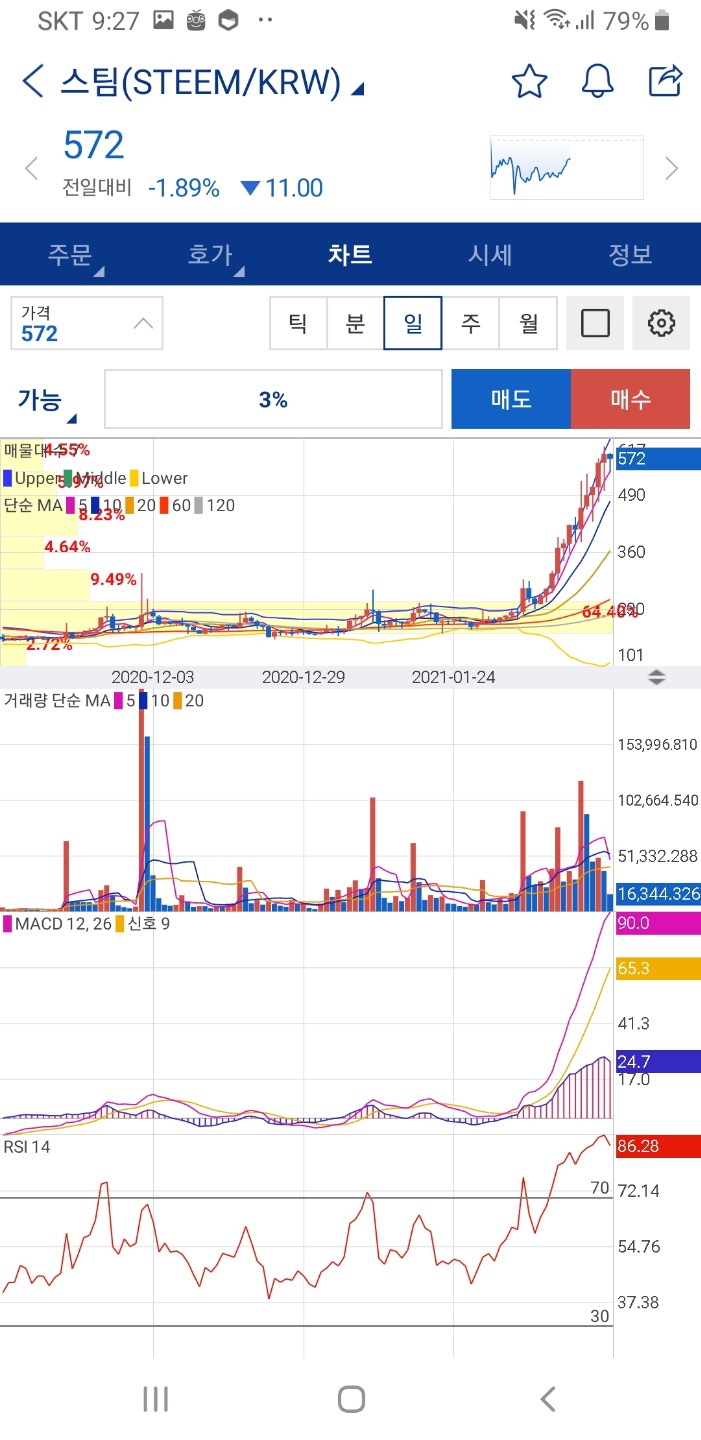Tap the Android navigation back button
The image size is (701, 1440).
(x=547, y=1399)
